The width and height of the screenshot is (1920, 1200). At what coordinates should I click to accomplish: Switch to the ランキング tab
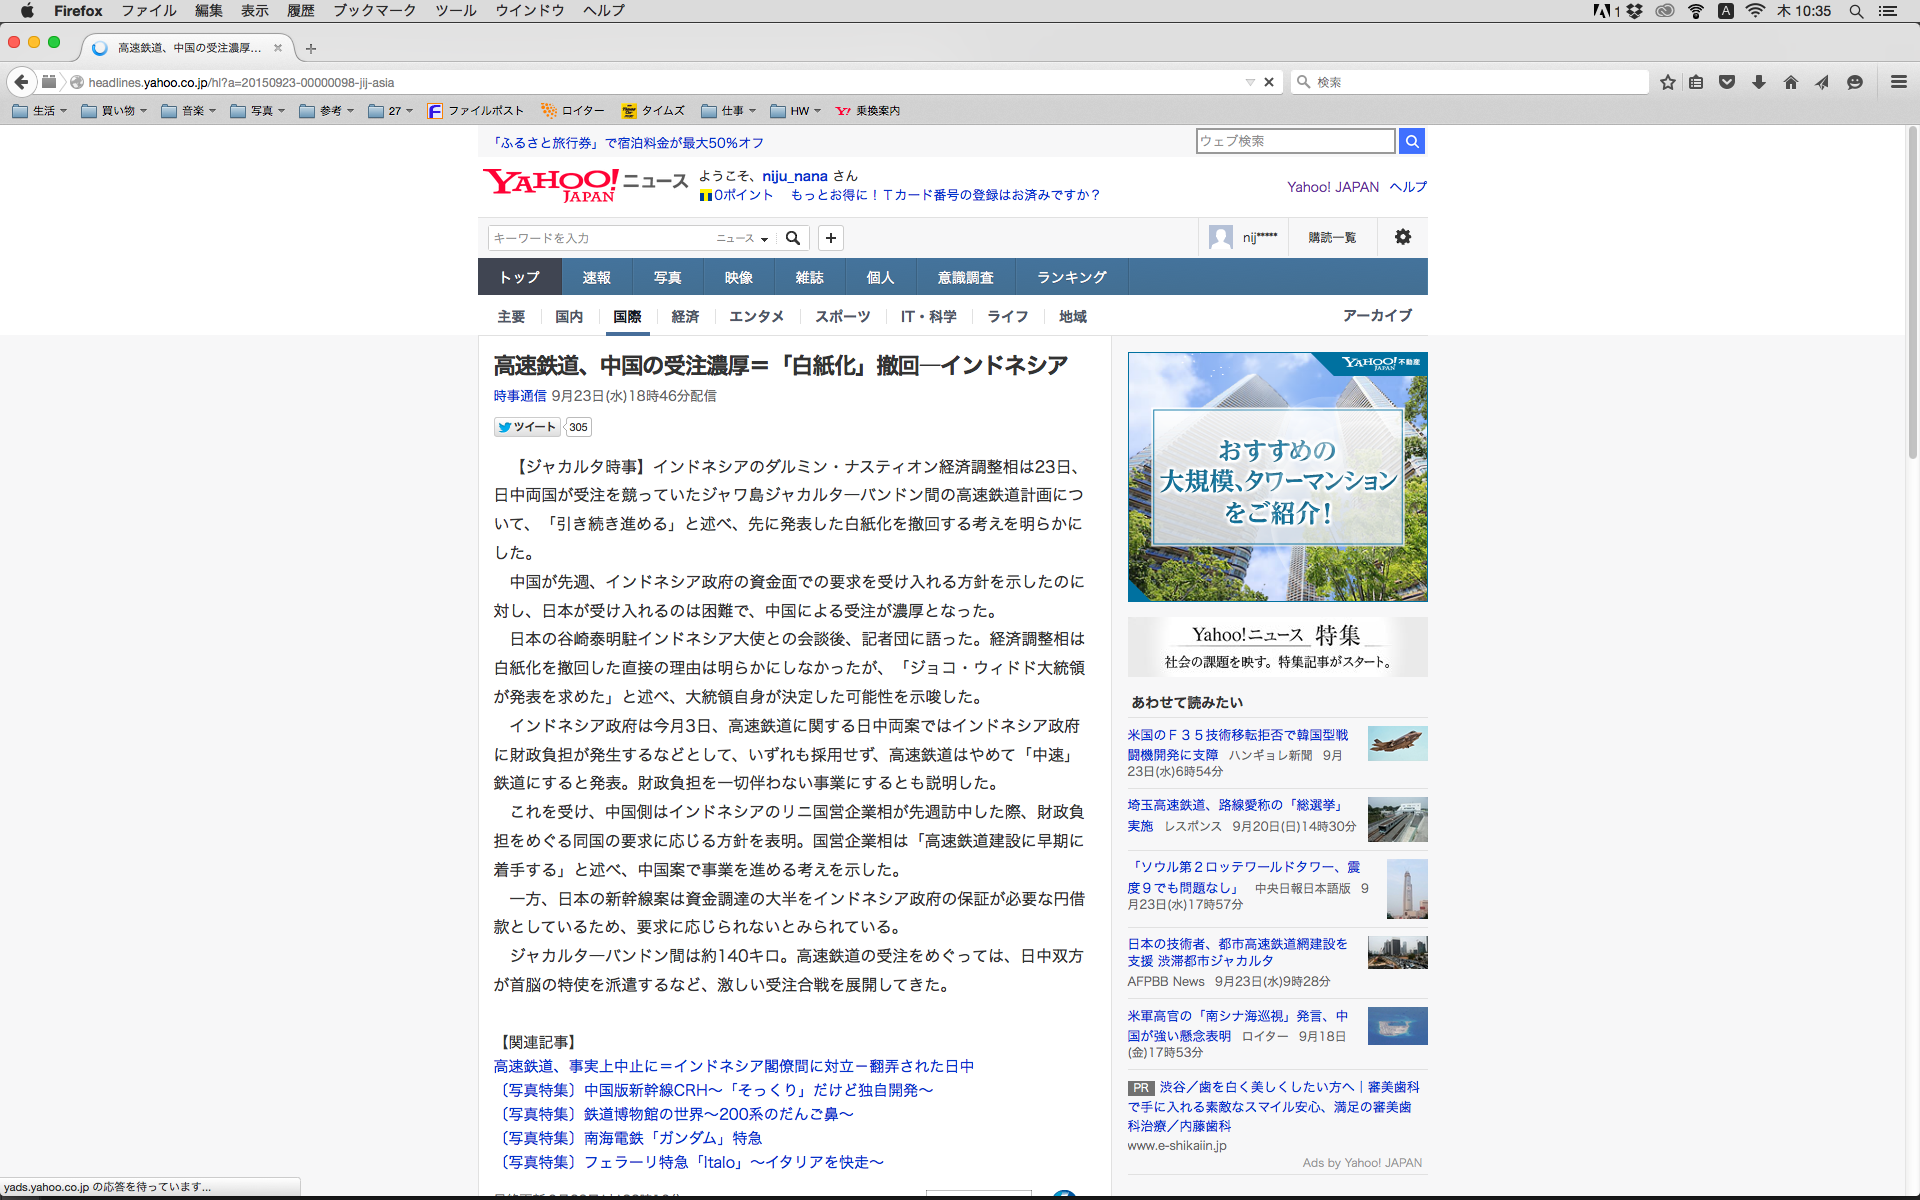point(1071,277)
